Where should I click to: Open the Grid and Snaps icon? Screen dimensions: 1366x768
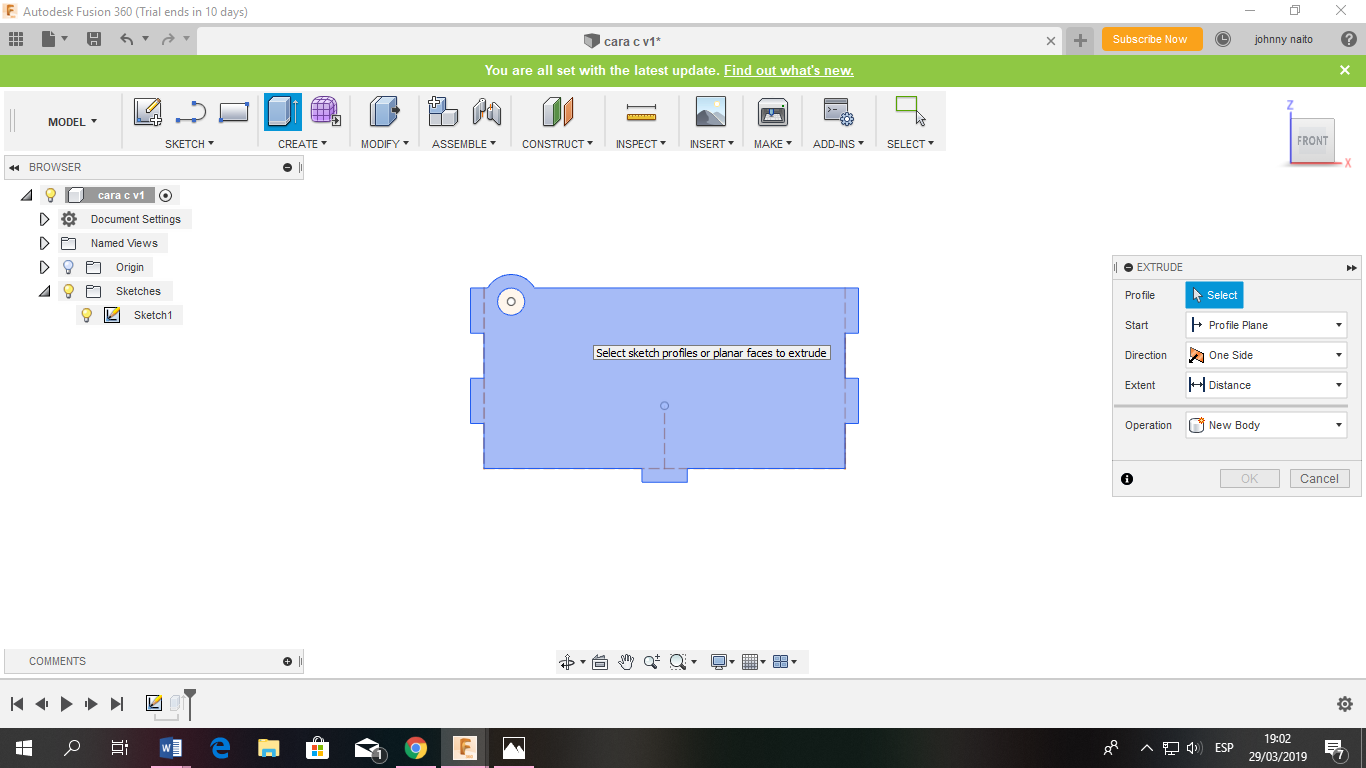tap(751, 662)
